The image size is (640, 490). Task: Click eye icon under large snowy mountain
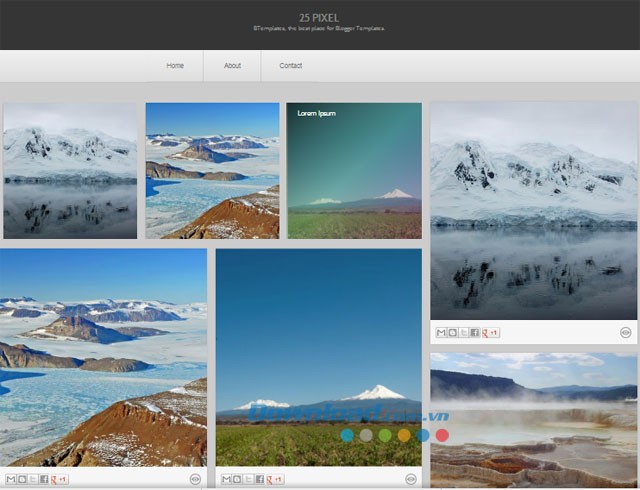pos(625,332)
